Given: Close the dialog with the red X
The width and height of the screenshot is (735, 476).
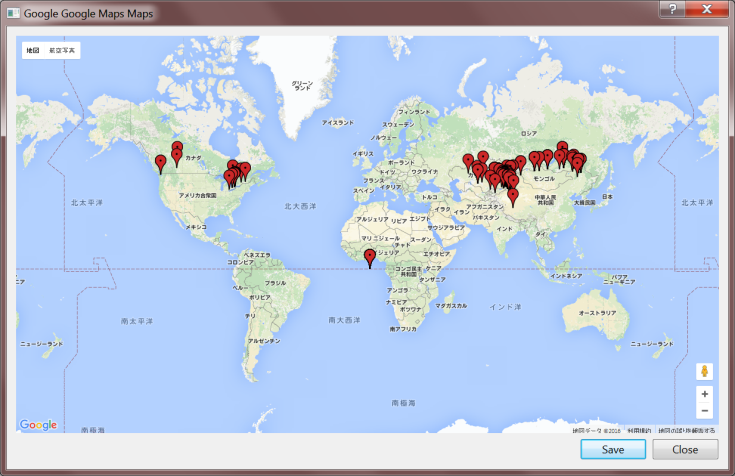Looking at the screenshot, I should click(x=708, y=9).
